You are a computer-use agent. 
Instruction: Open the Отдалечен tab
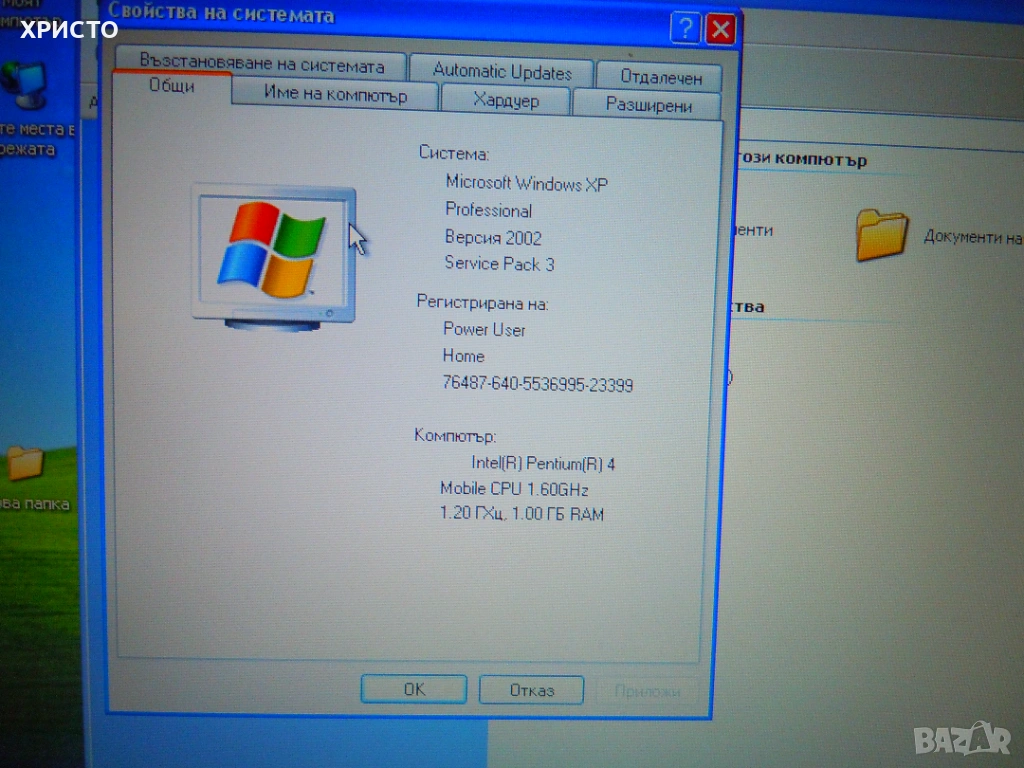660,77
